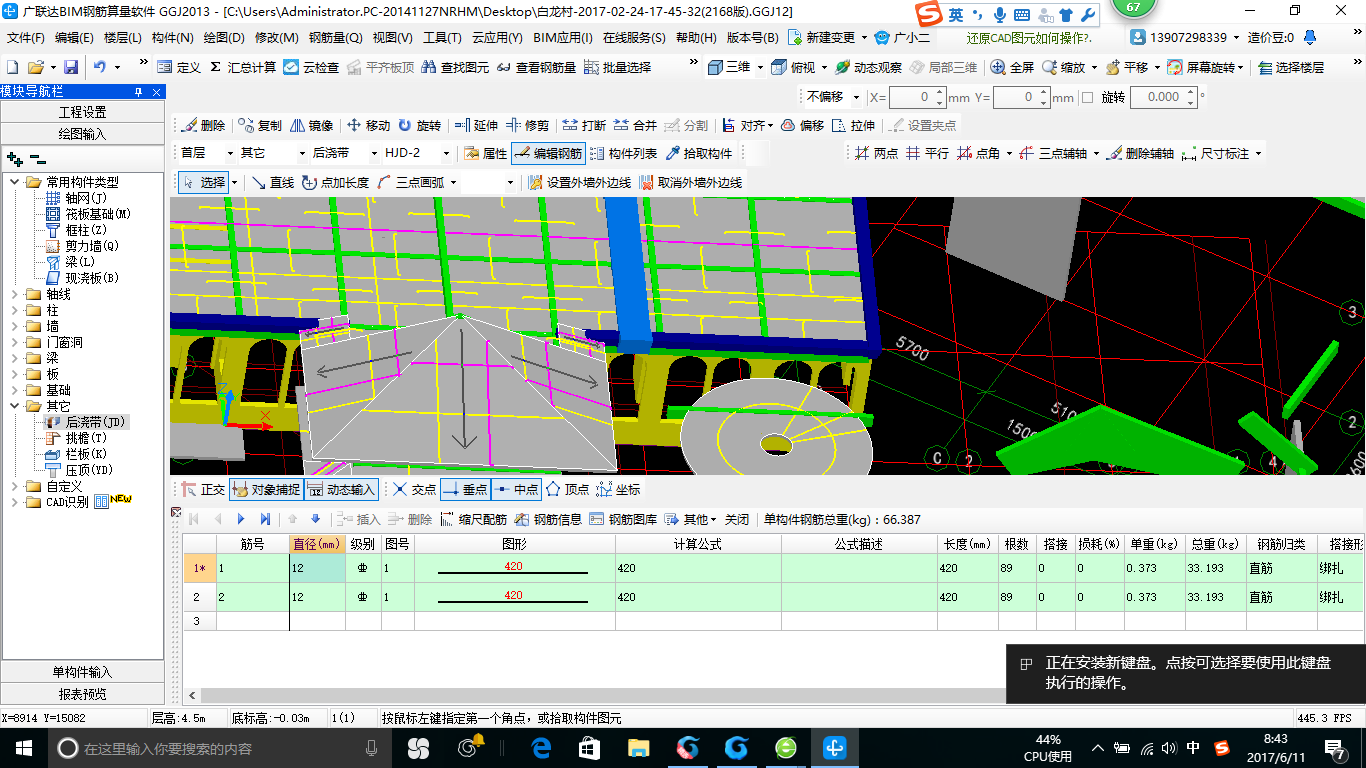The width and height of the screenshot is (1366, 768).
Task: Open the 构件(N) menu
Action: (x=172, y=38)
